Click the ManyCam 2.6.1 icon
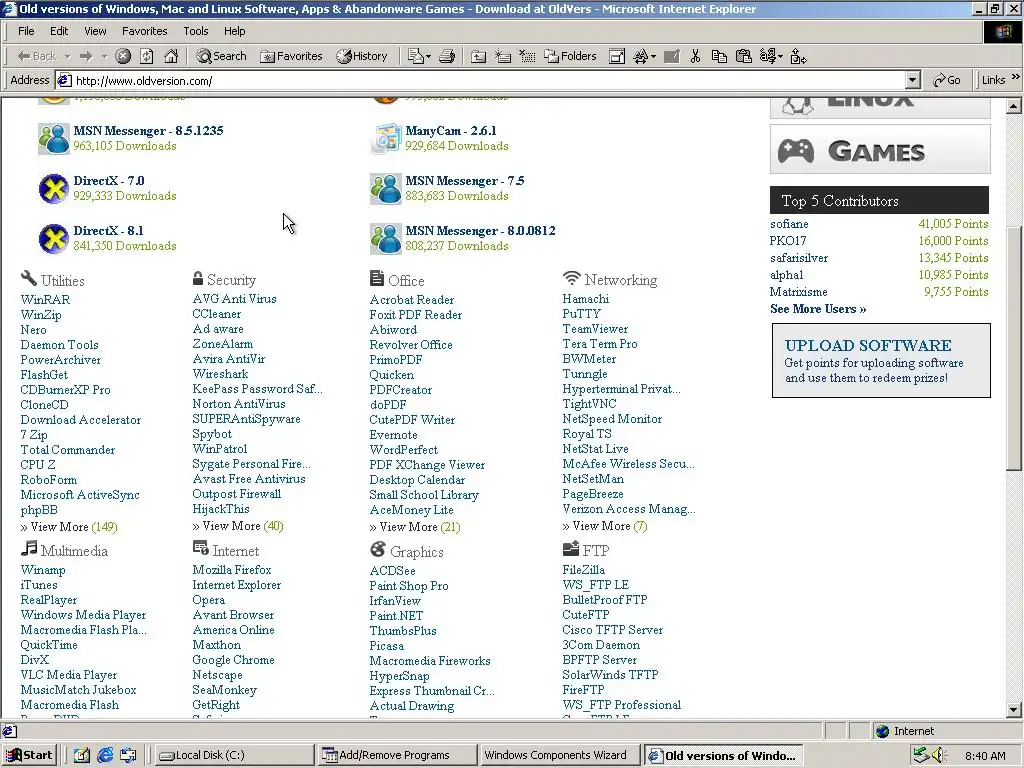 [x=385, y=138]
